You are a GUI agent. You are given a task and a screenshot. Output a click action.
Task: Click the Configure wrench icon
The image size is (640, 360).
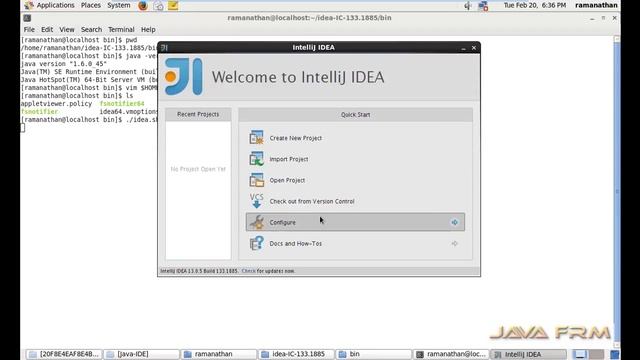[x=256, y=222]
